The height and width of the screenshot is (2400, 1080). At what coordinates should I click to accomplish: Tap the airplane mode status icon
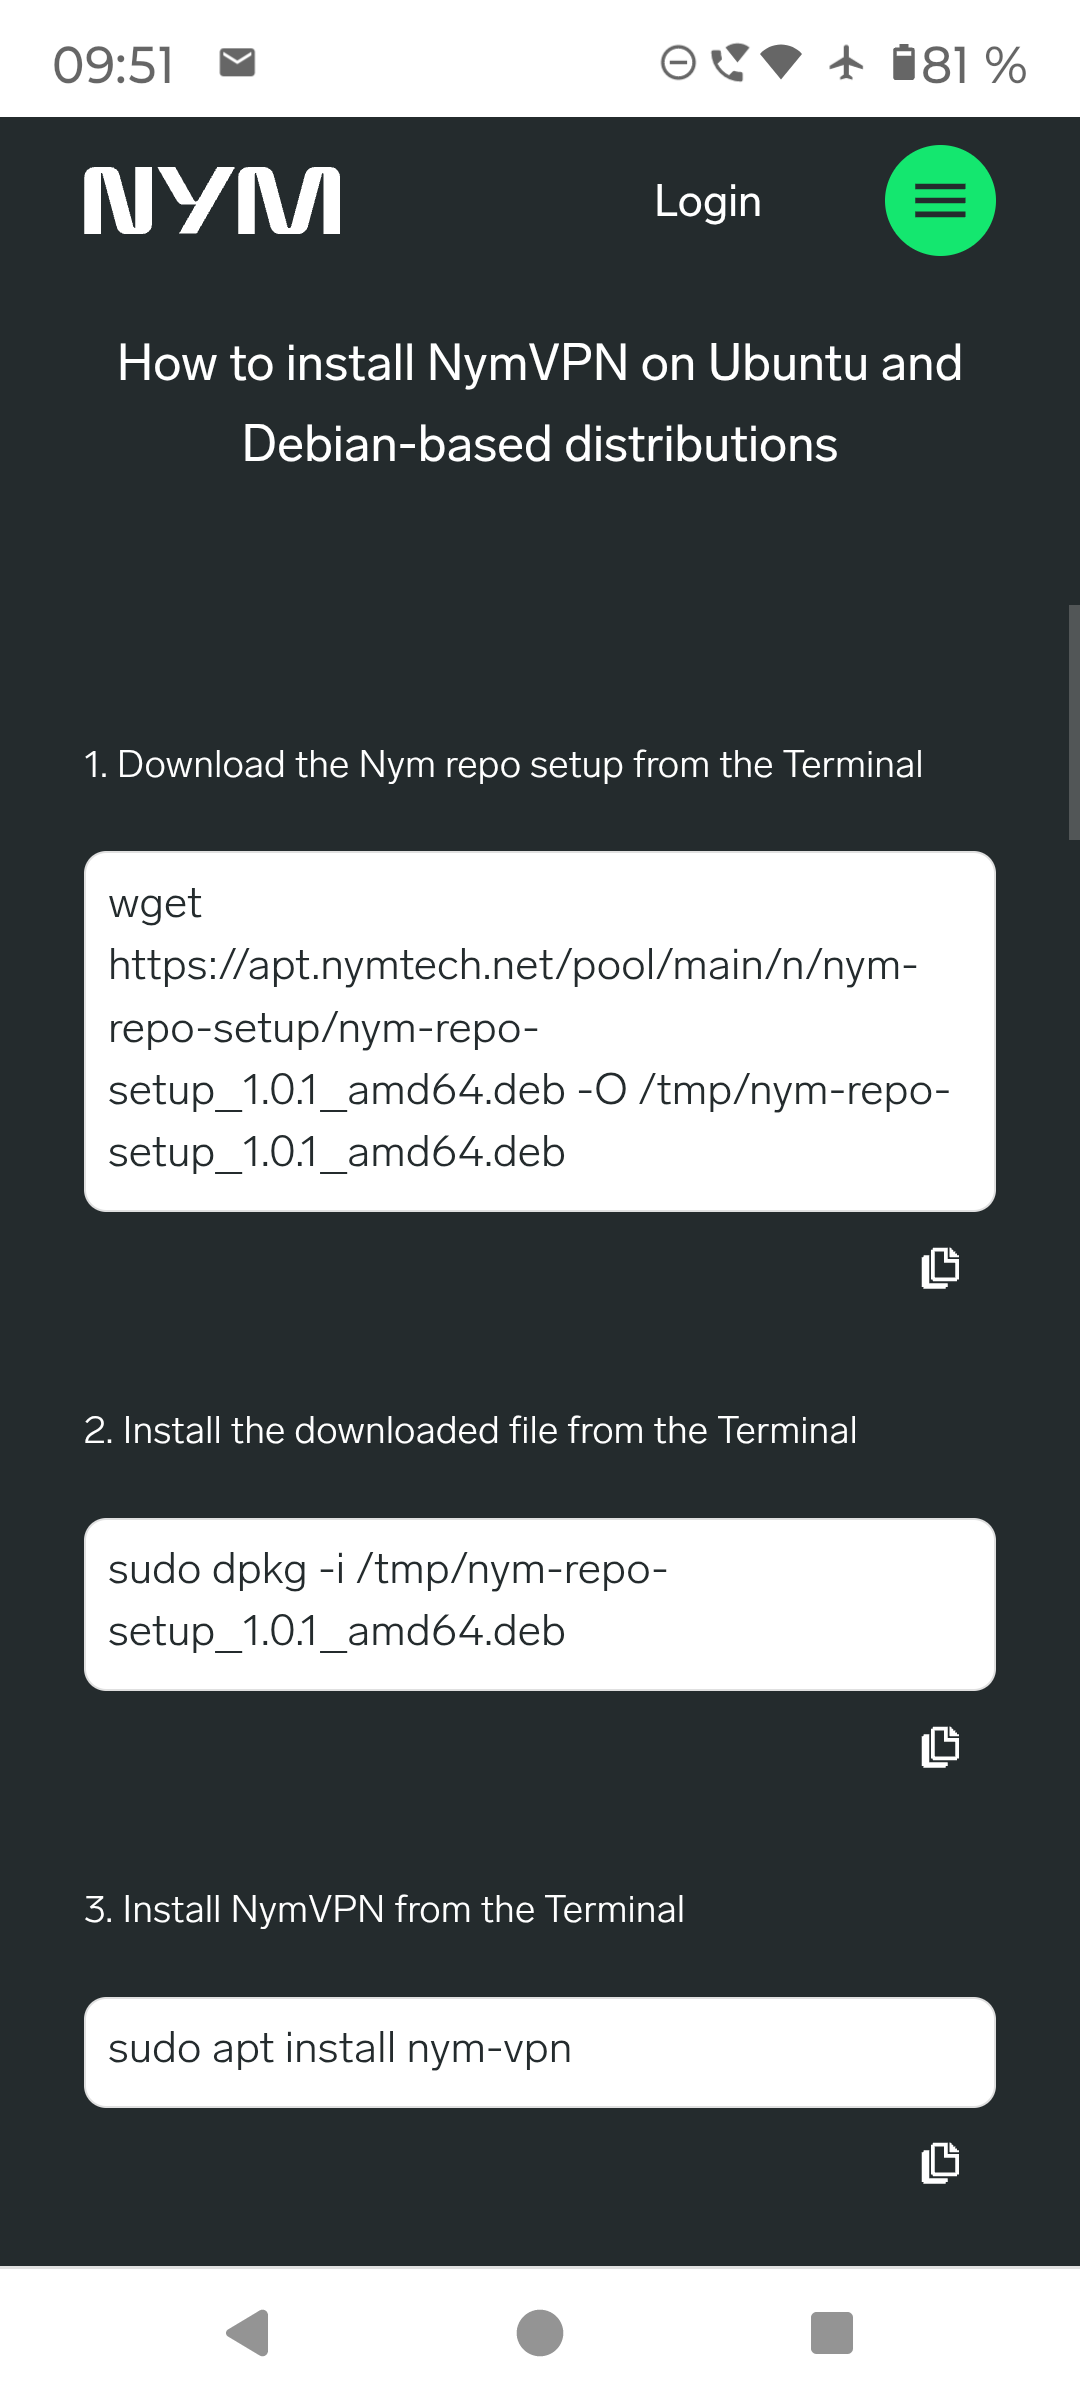click(846, 63)
